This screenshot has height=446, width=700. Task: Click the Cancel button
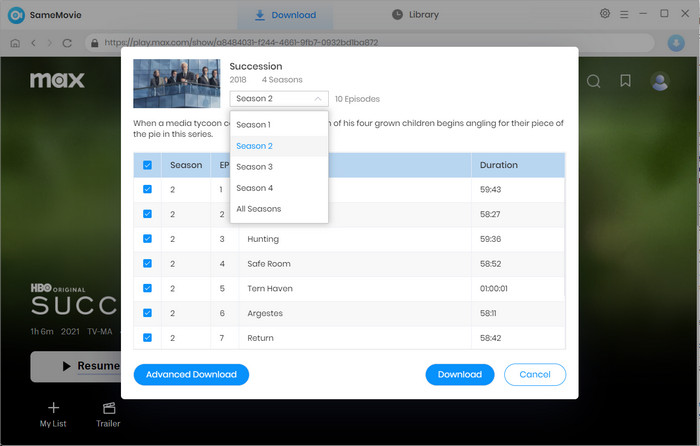pos(535,375)
